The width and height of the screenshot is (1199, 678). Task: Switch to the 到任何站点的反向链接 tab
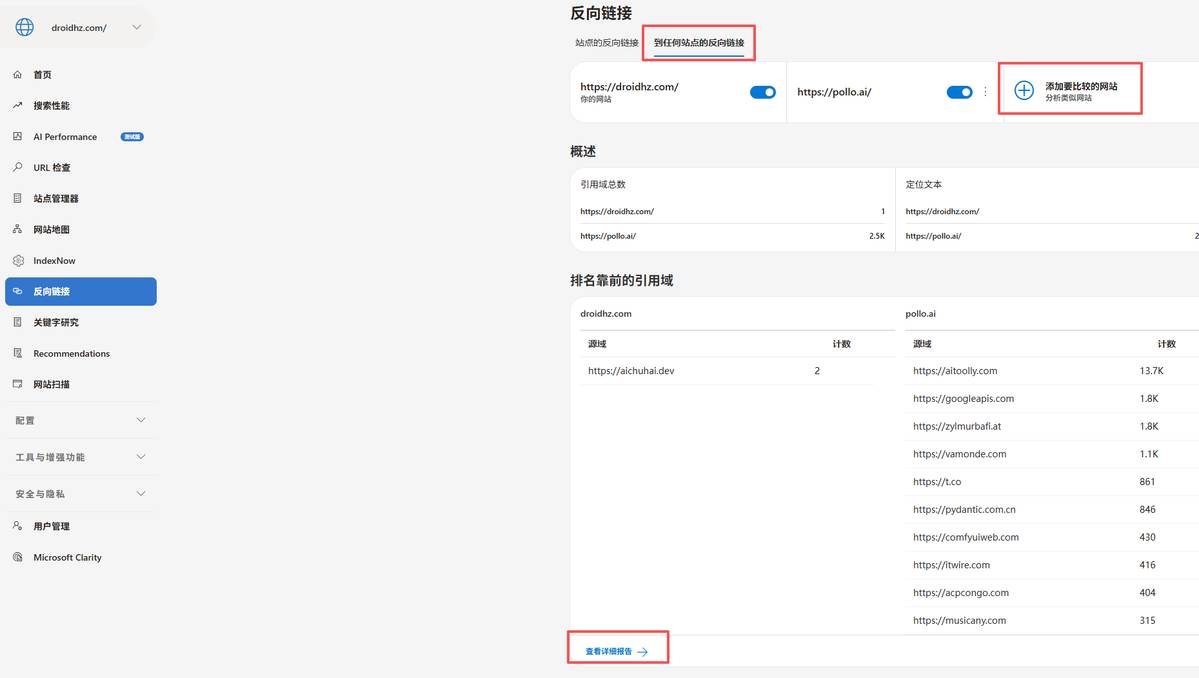(x=699, y=43)
